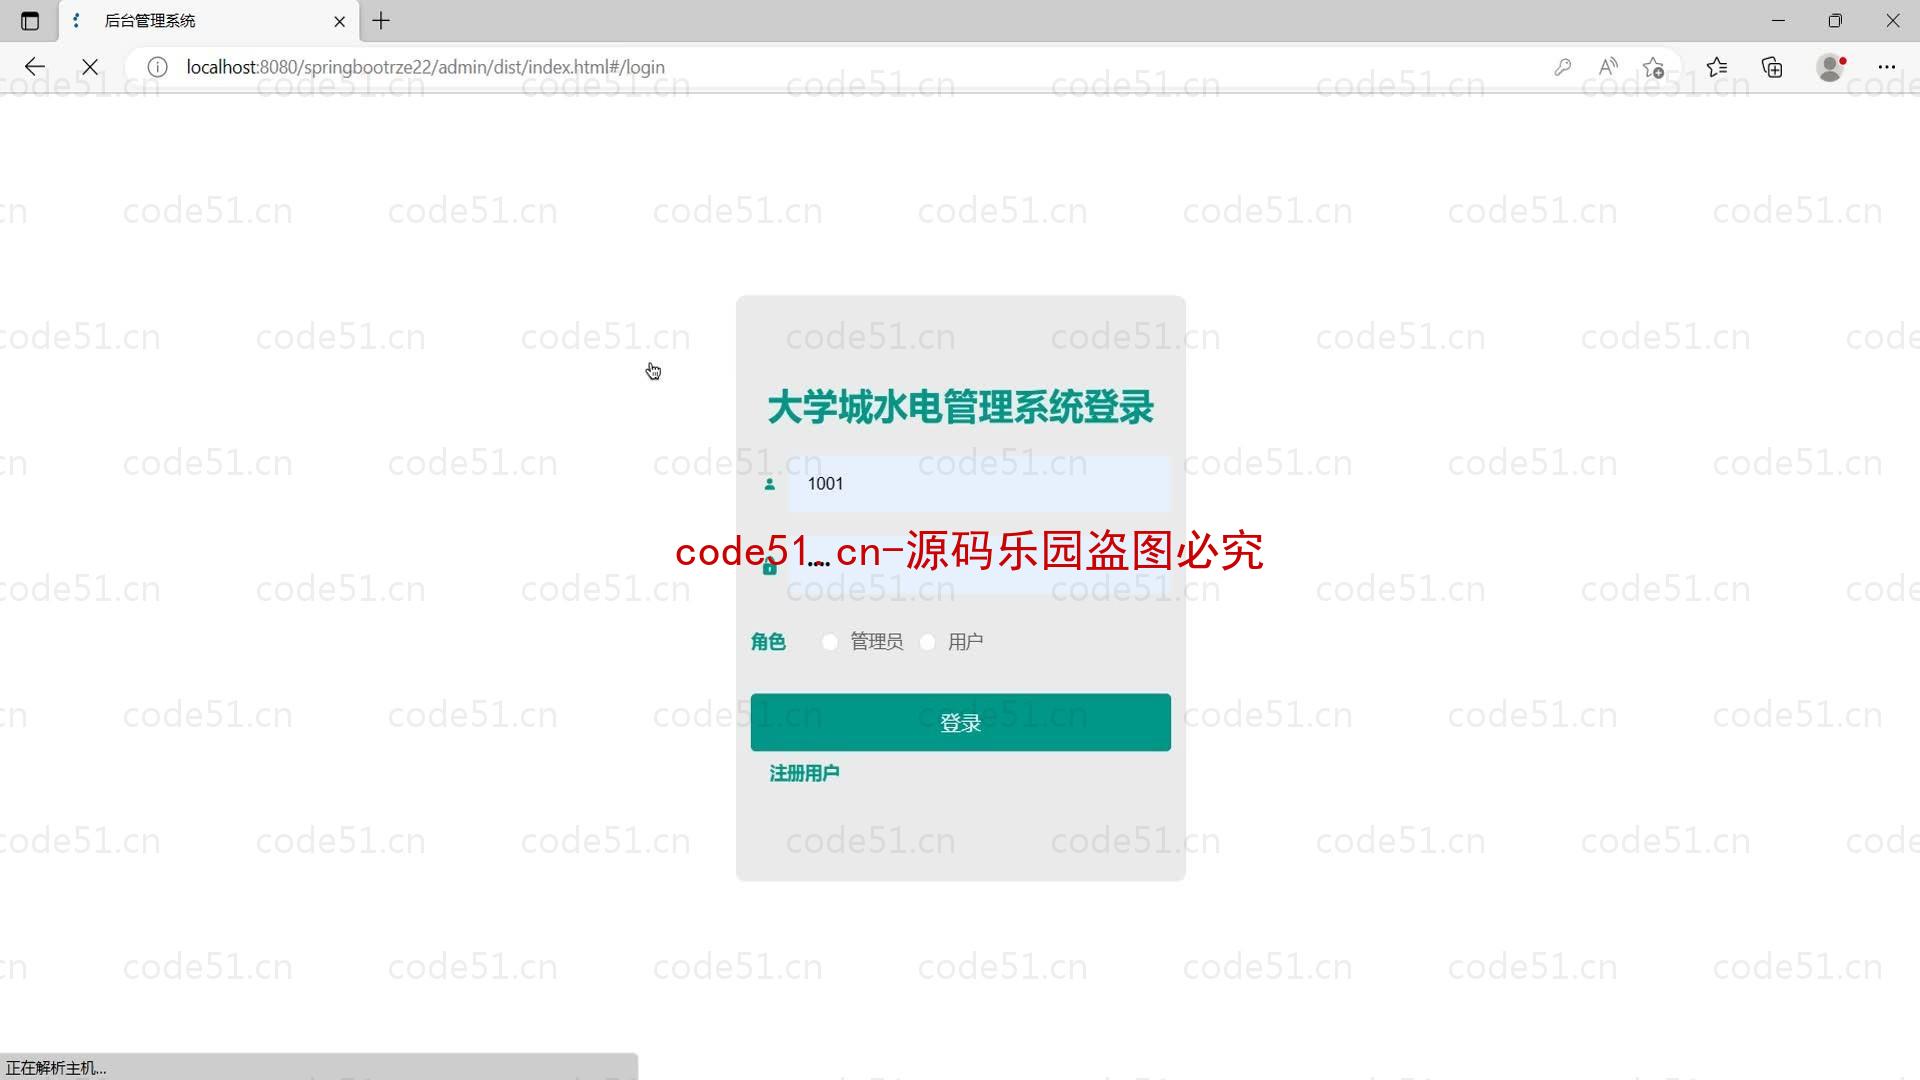The image size is (1920, 1080).
Task: Open saved passwords key icon
Action: pos(1562,67)
